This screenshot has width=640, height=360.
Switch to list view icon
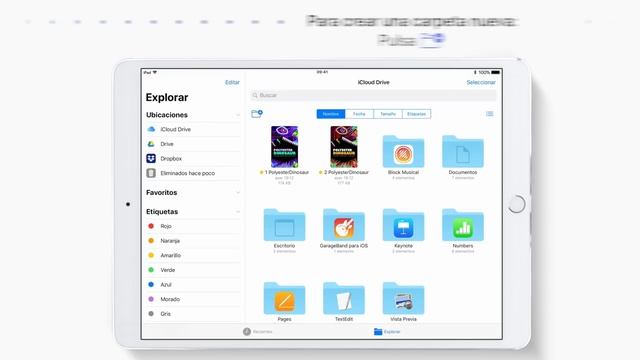pos(490,114)
